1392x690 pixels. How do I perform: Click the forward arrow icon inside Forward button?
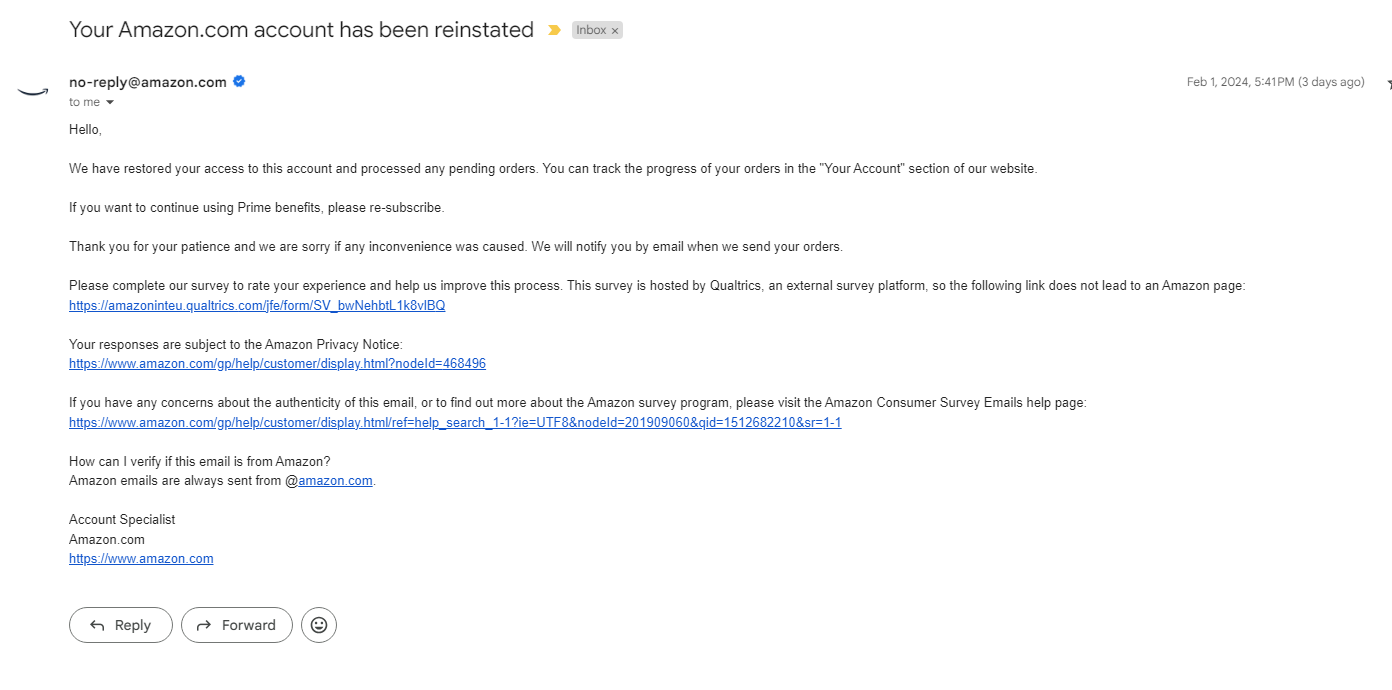[x=204, y=625]
